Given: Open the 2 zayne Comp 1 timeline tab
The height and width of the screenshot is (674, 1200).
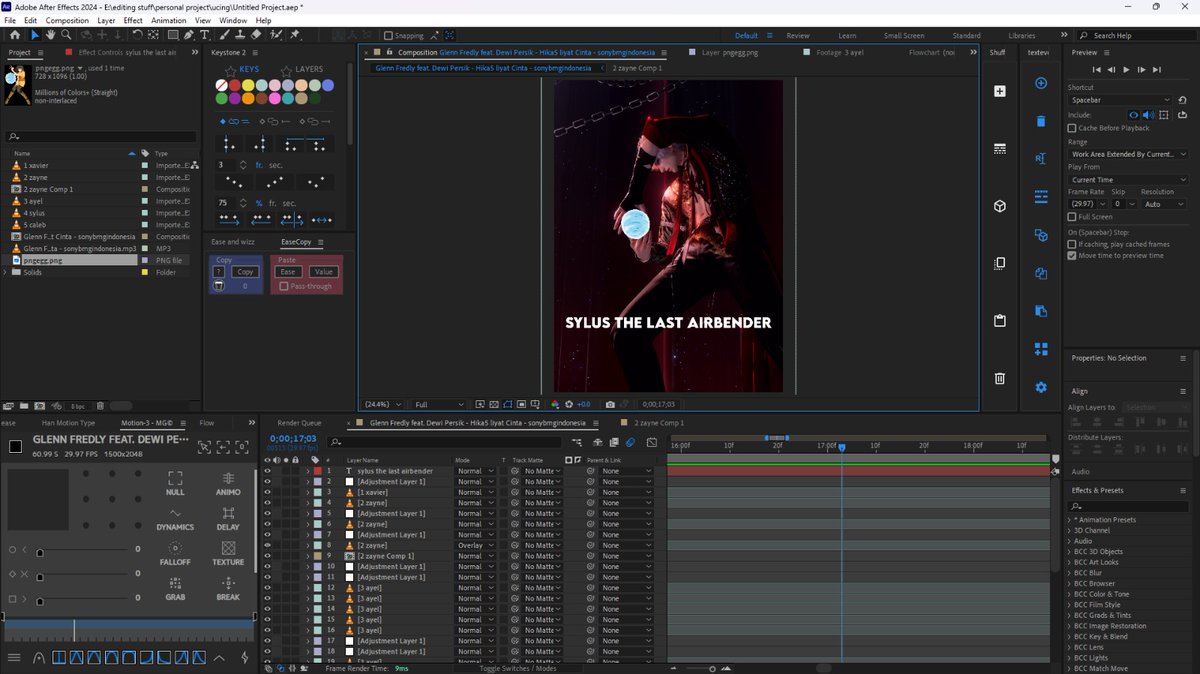Looking at the screenshot, I should [x=657, y=423].
